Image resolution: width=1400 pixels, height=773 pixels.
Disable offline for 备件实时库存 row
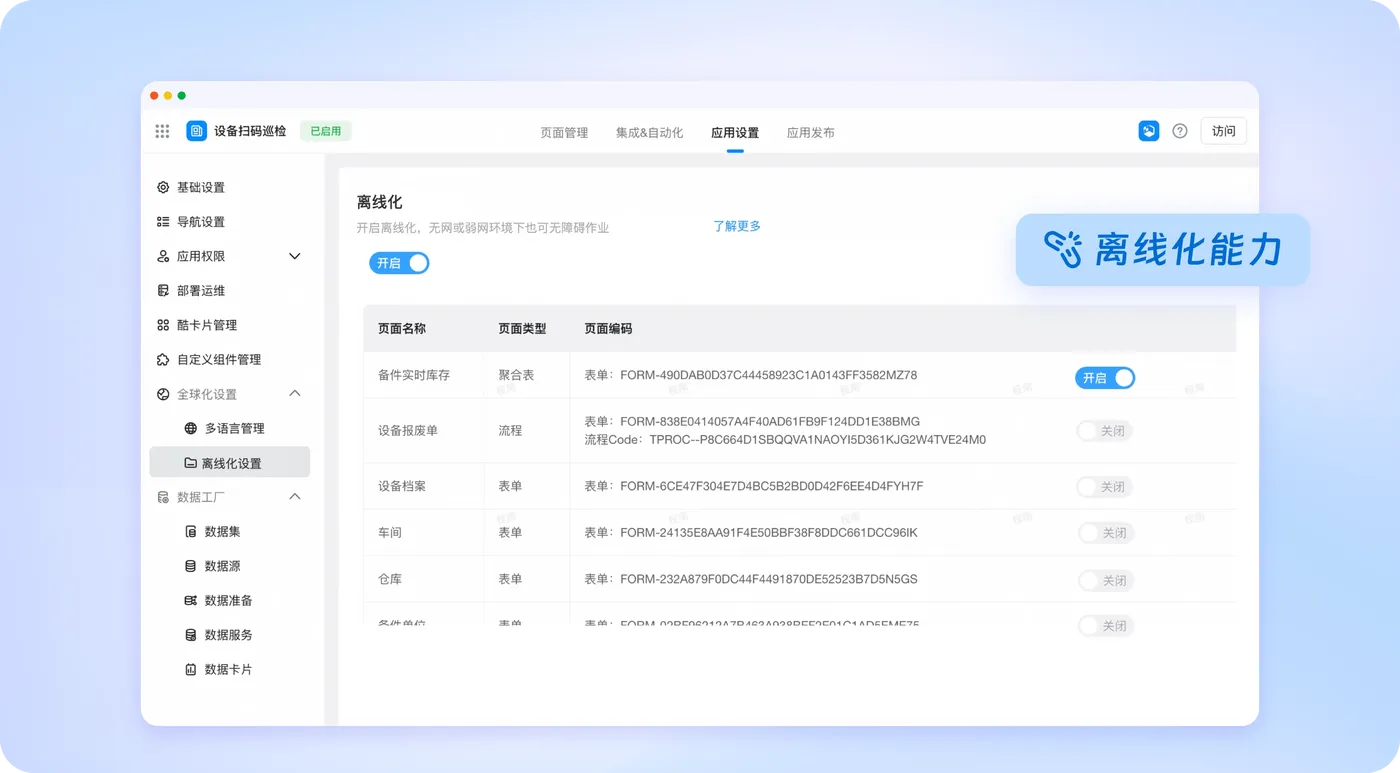(x=1105, y=378)
